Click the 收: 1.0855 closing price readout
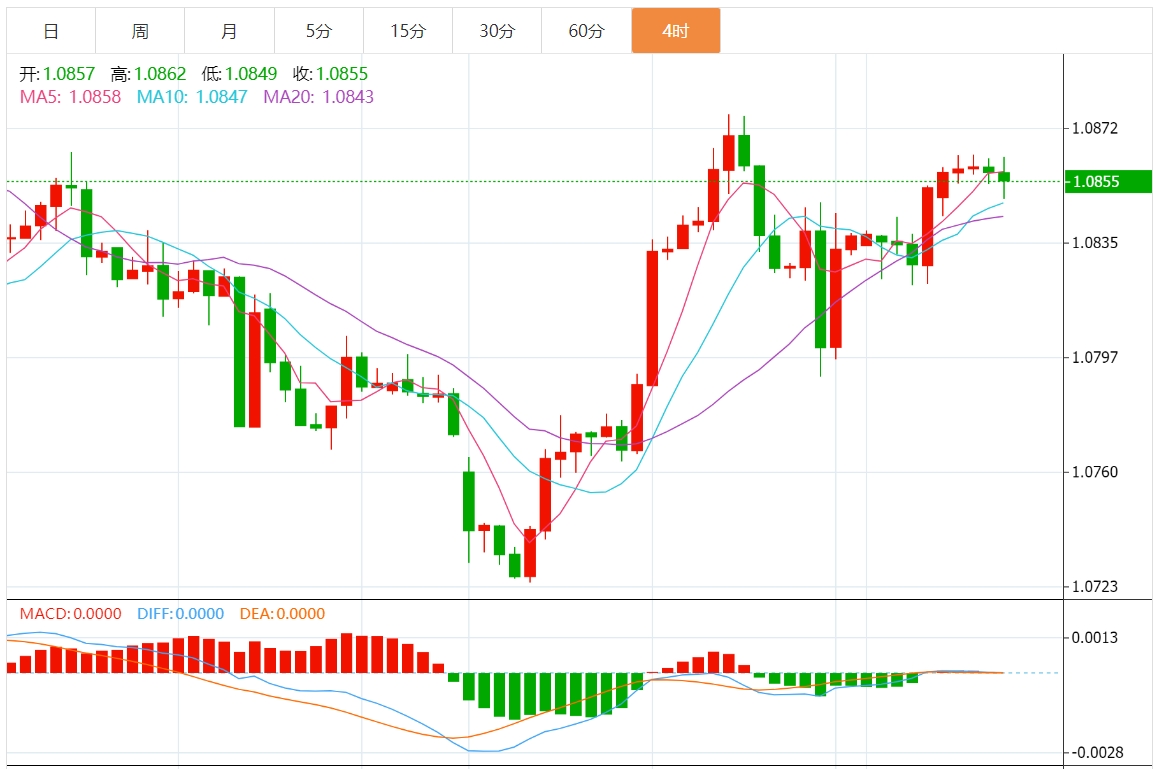The image size is (1167, 769). pyautogui.click(x=330, y=74)
